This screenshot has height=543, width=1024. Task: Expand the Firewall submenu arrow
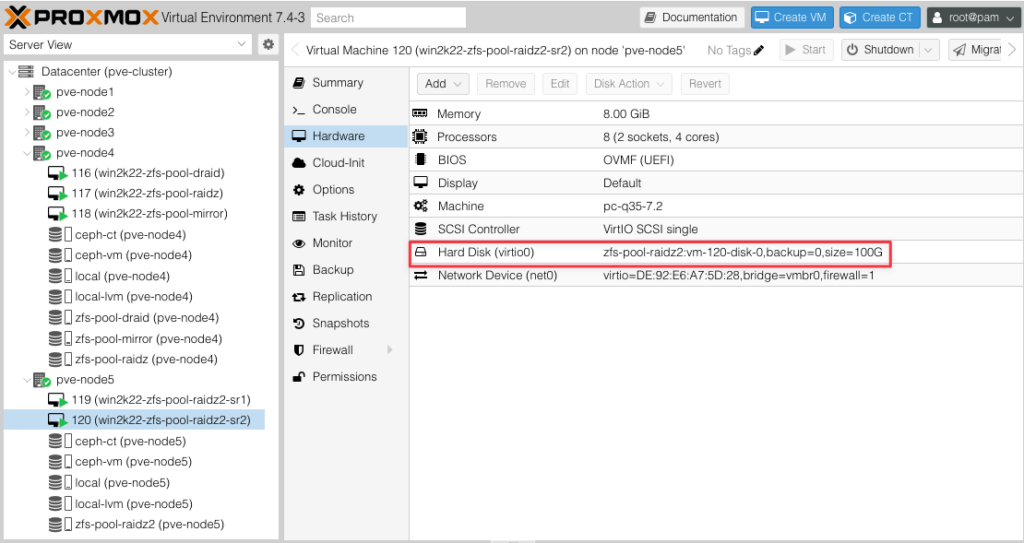(390, 350)
